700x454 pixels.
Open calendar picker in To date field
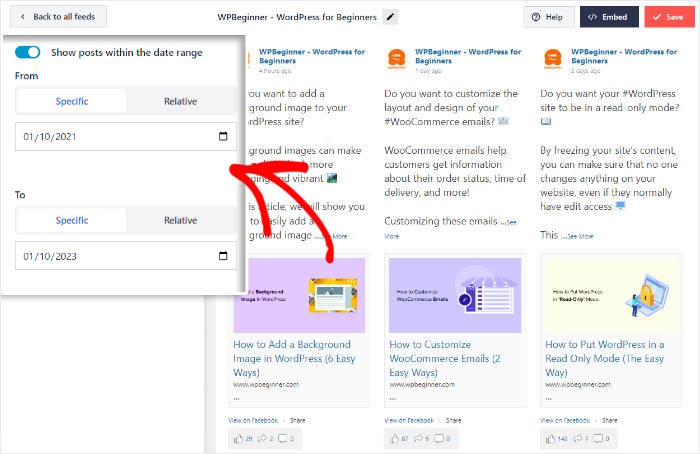222,256
